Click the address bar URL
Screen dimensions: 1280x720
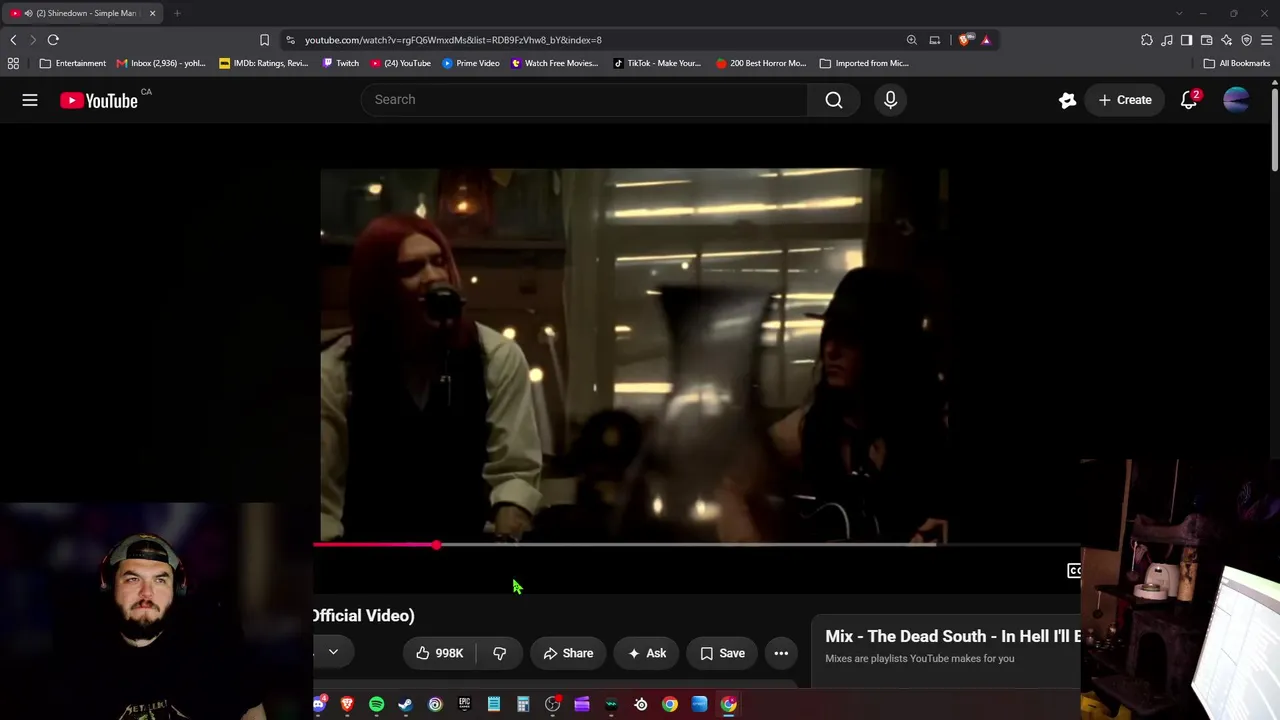point(453,40)
